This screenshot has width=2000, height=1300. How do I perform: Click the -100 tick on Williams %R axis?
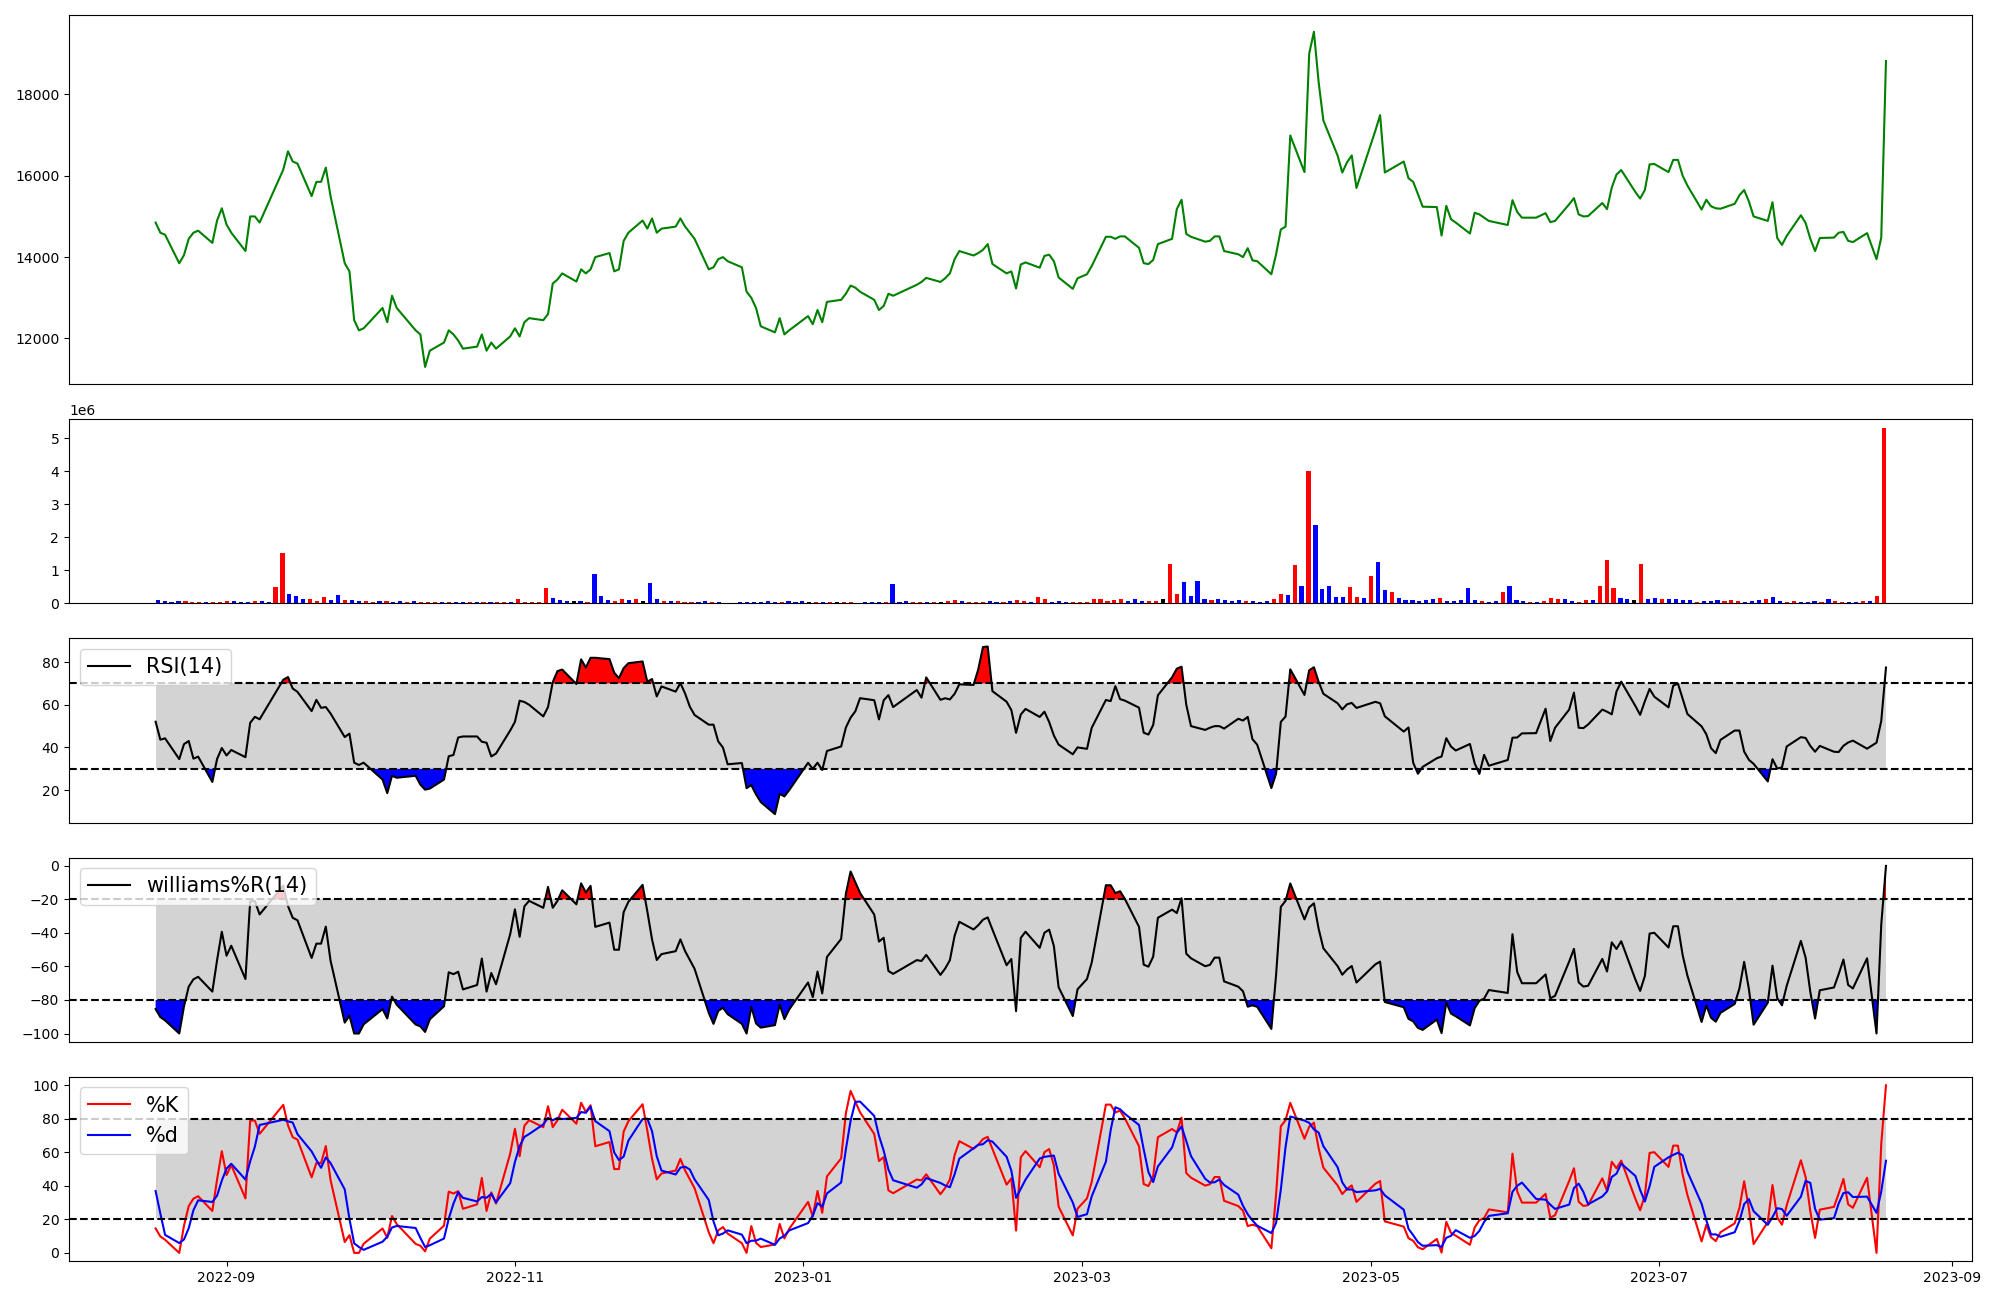click(41, 1034)
